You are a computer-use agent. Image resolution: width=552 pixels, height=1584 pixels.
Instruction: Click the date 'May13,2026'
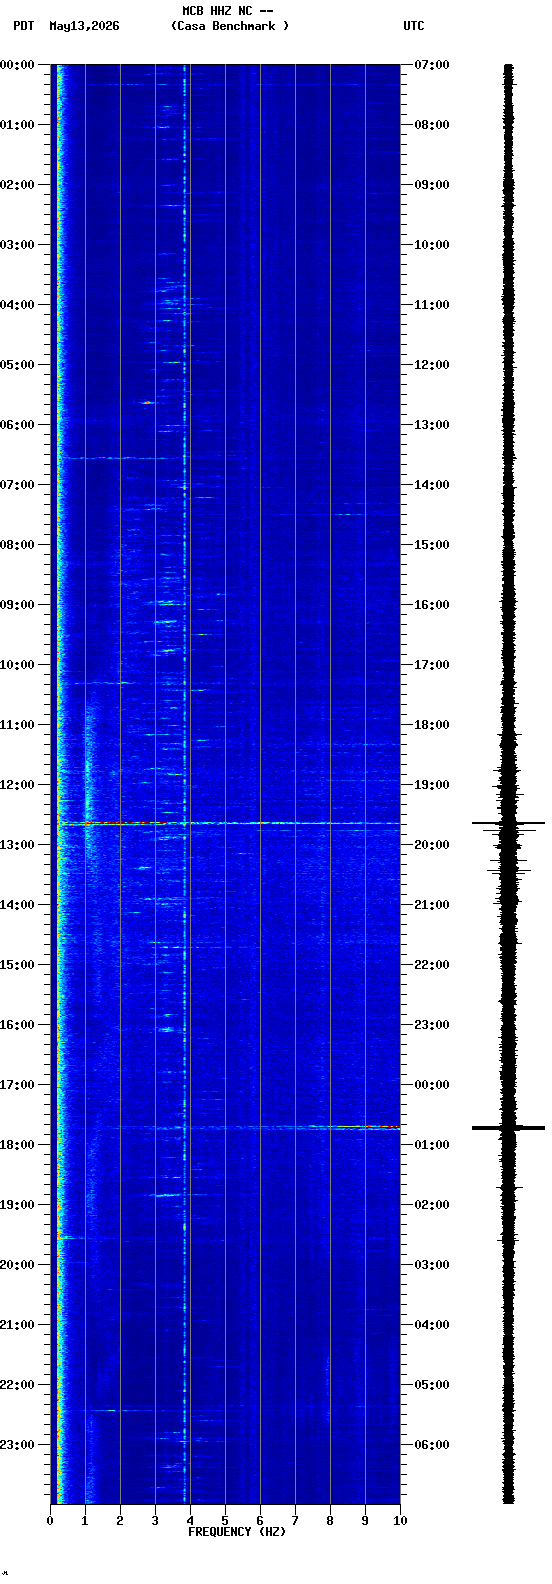click(x=84, y=26)
